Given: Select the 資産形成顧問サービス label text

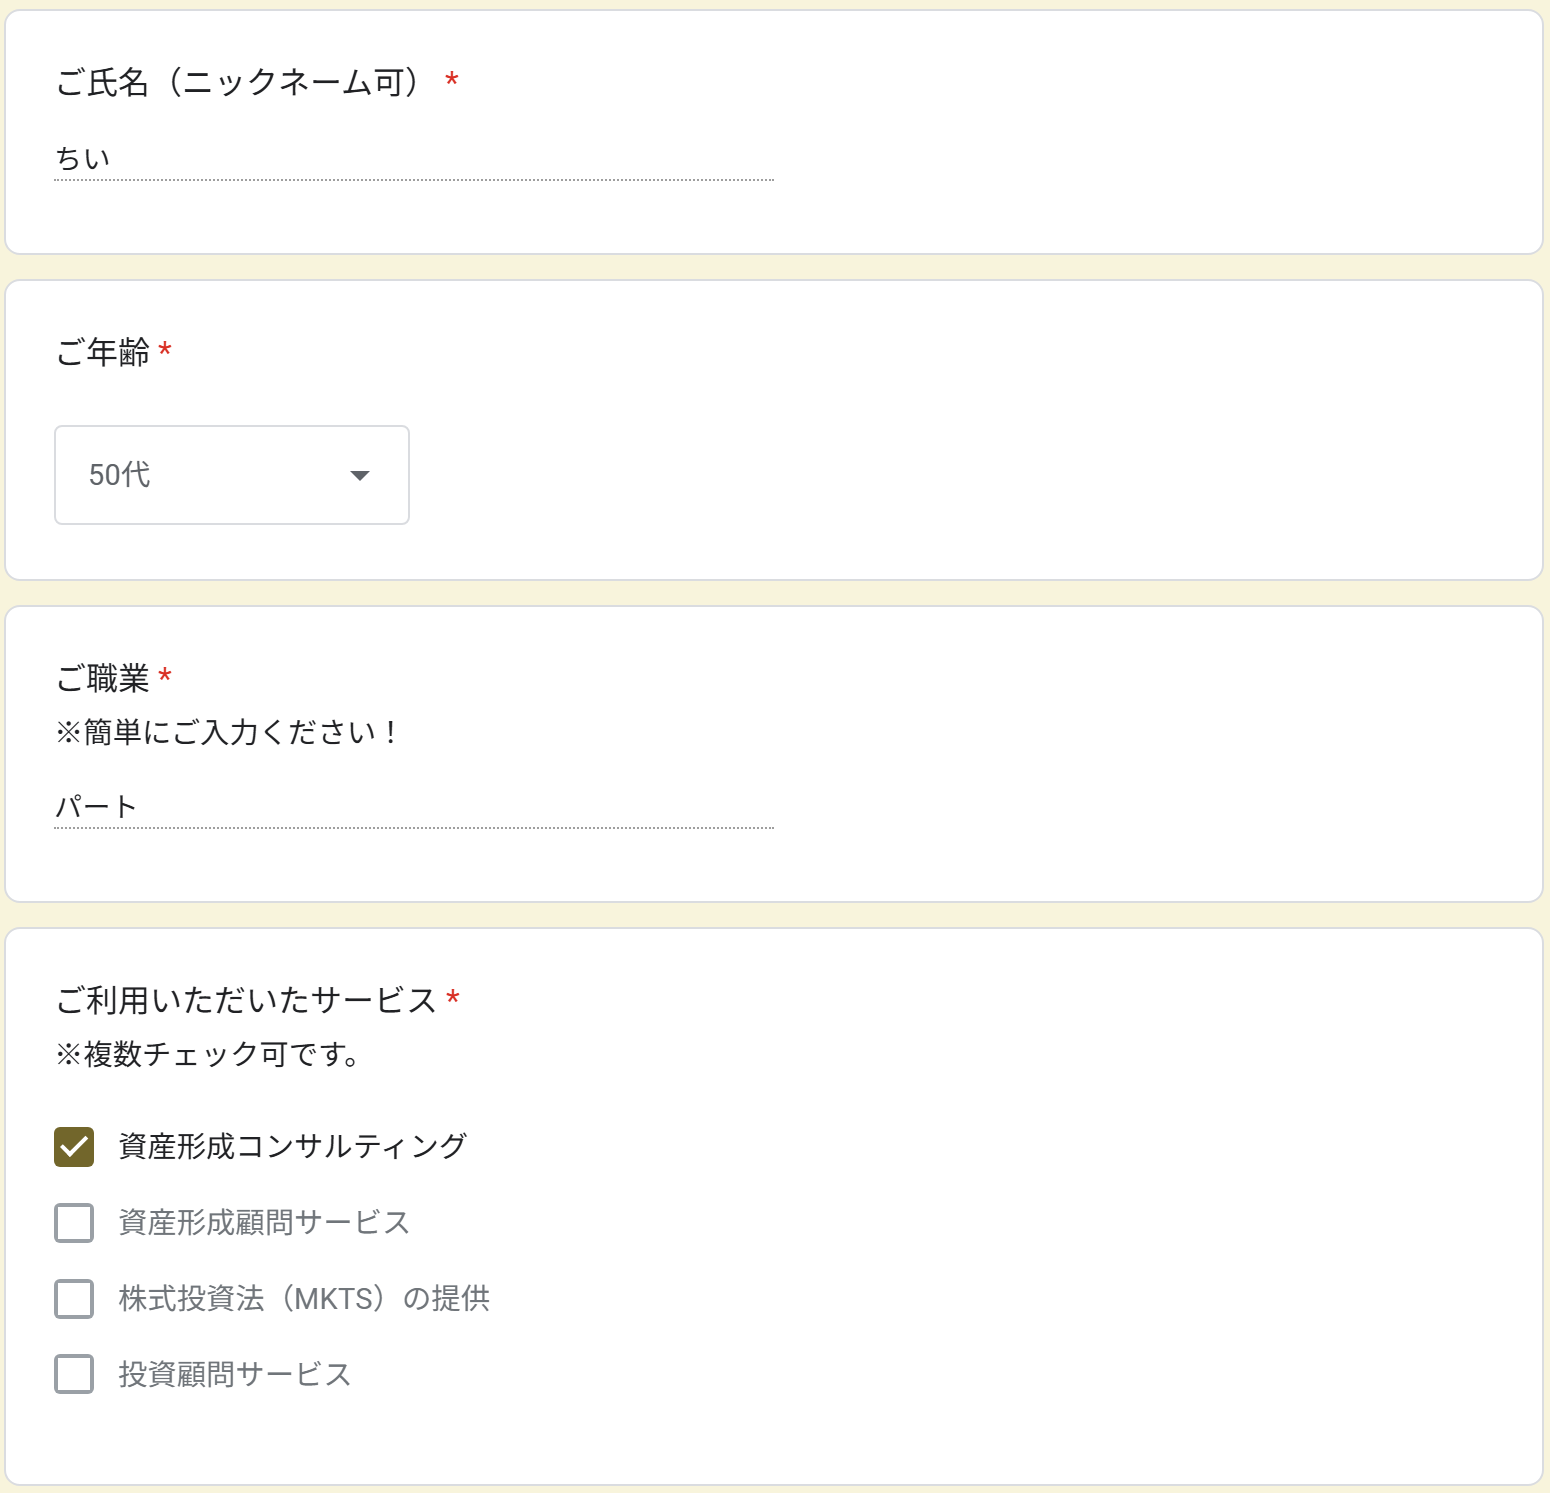Looking at the screenshot, I should tap(264, 1223).
